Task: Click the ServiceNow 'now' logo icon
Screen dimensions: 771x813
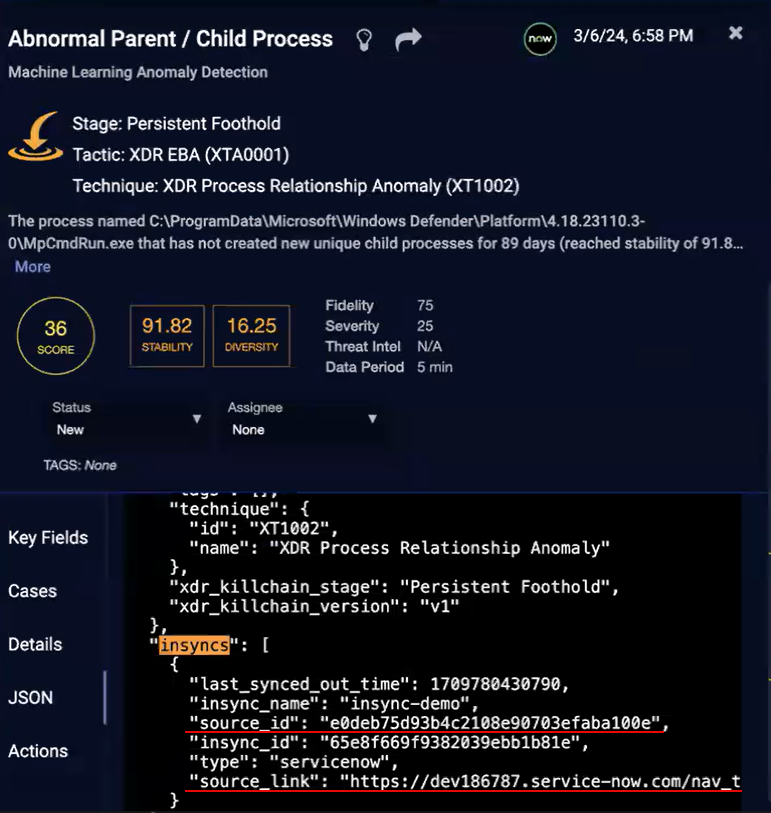Action: [x=540, y=39]
